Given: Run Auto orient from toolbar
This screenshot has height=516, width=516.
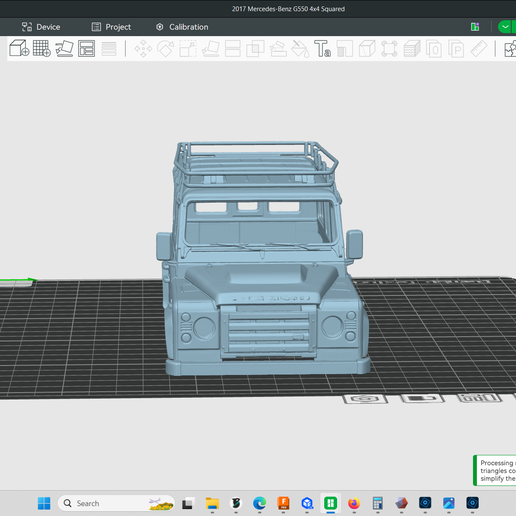Looking at the screenshot, I should tap(64, 49).
